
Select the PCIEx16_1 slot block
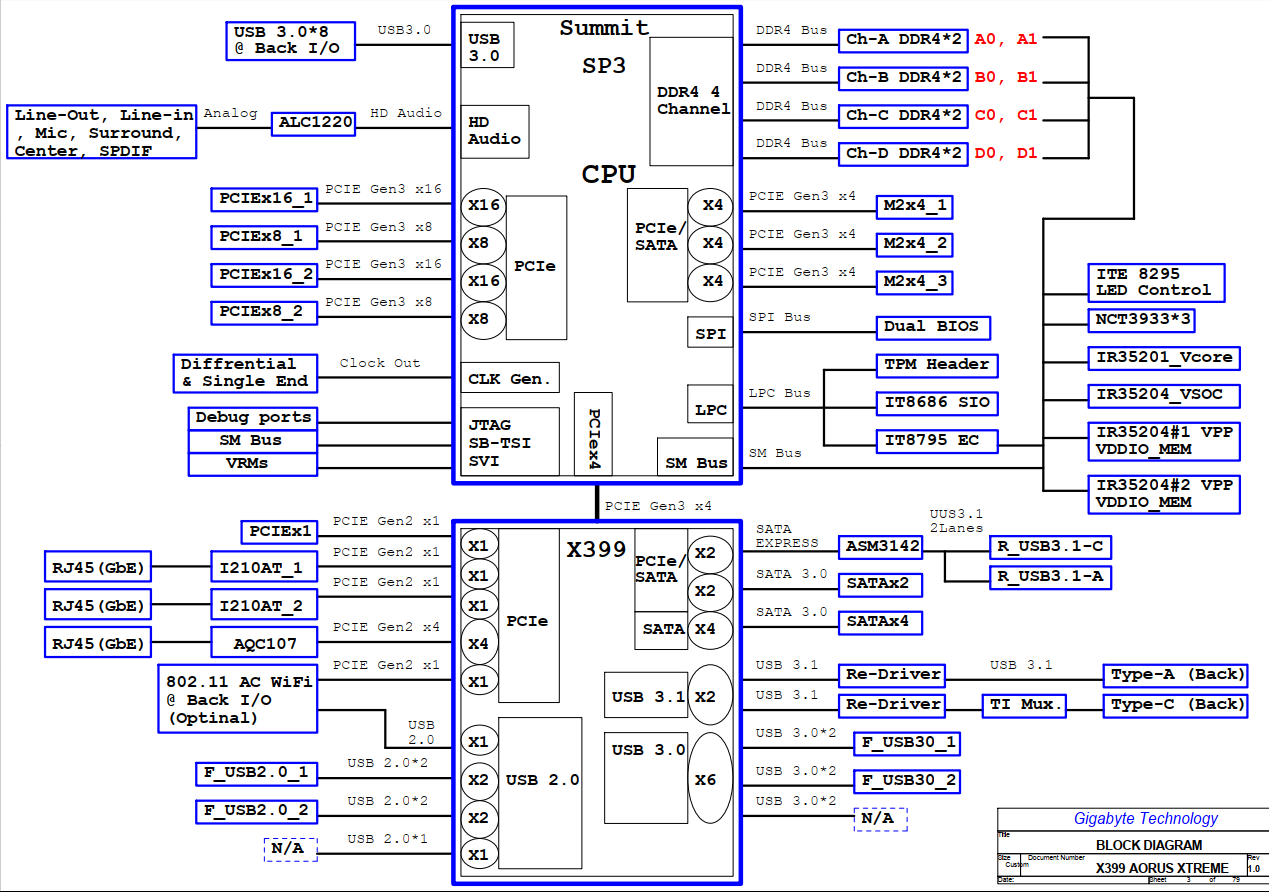pos(266,199)
